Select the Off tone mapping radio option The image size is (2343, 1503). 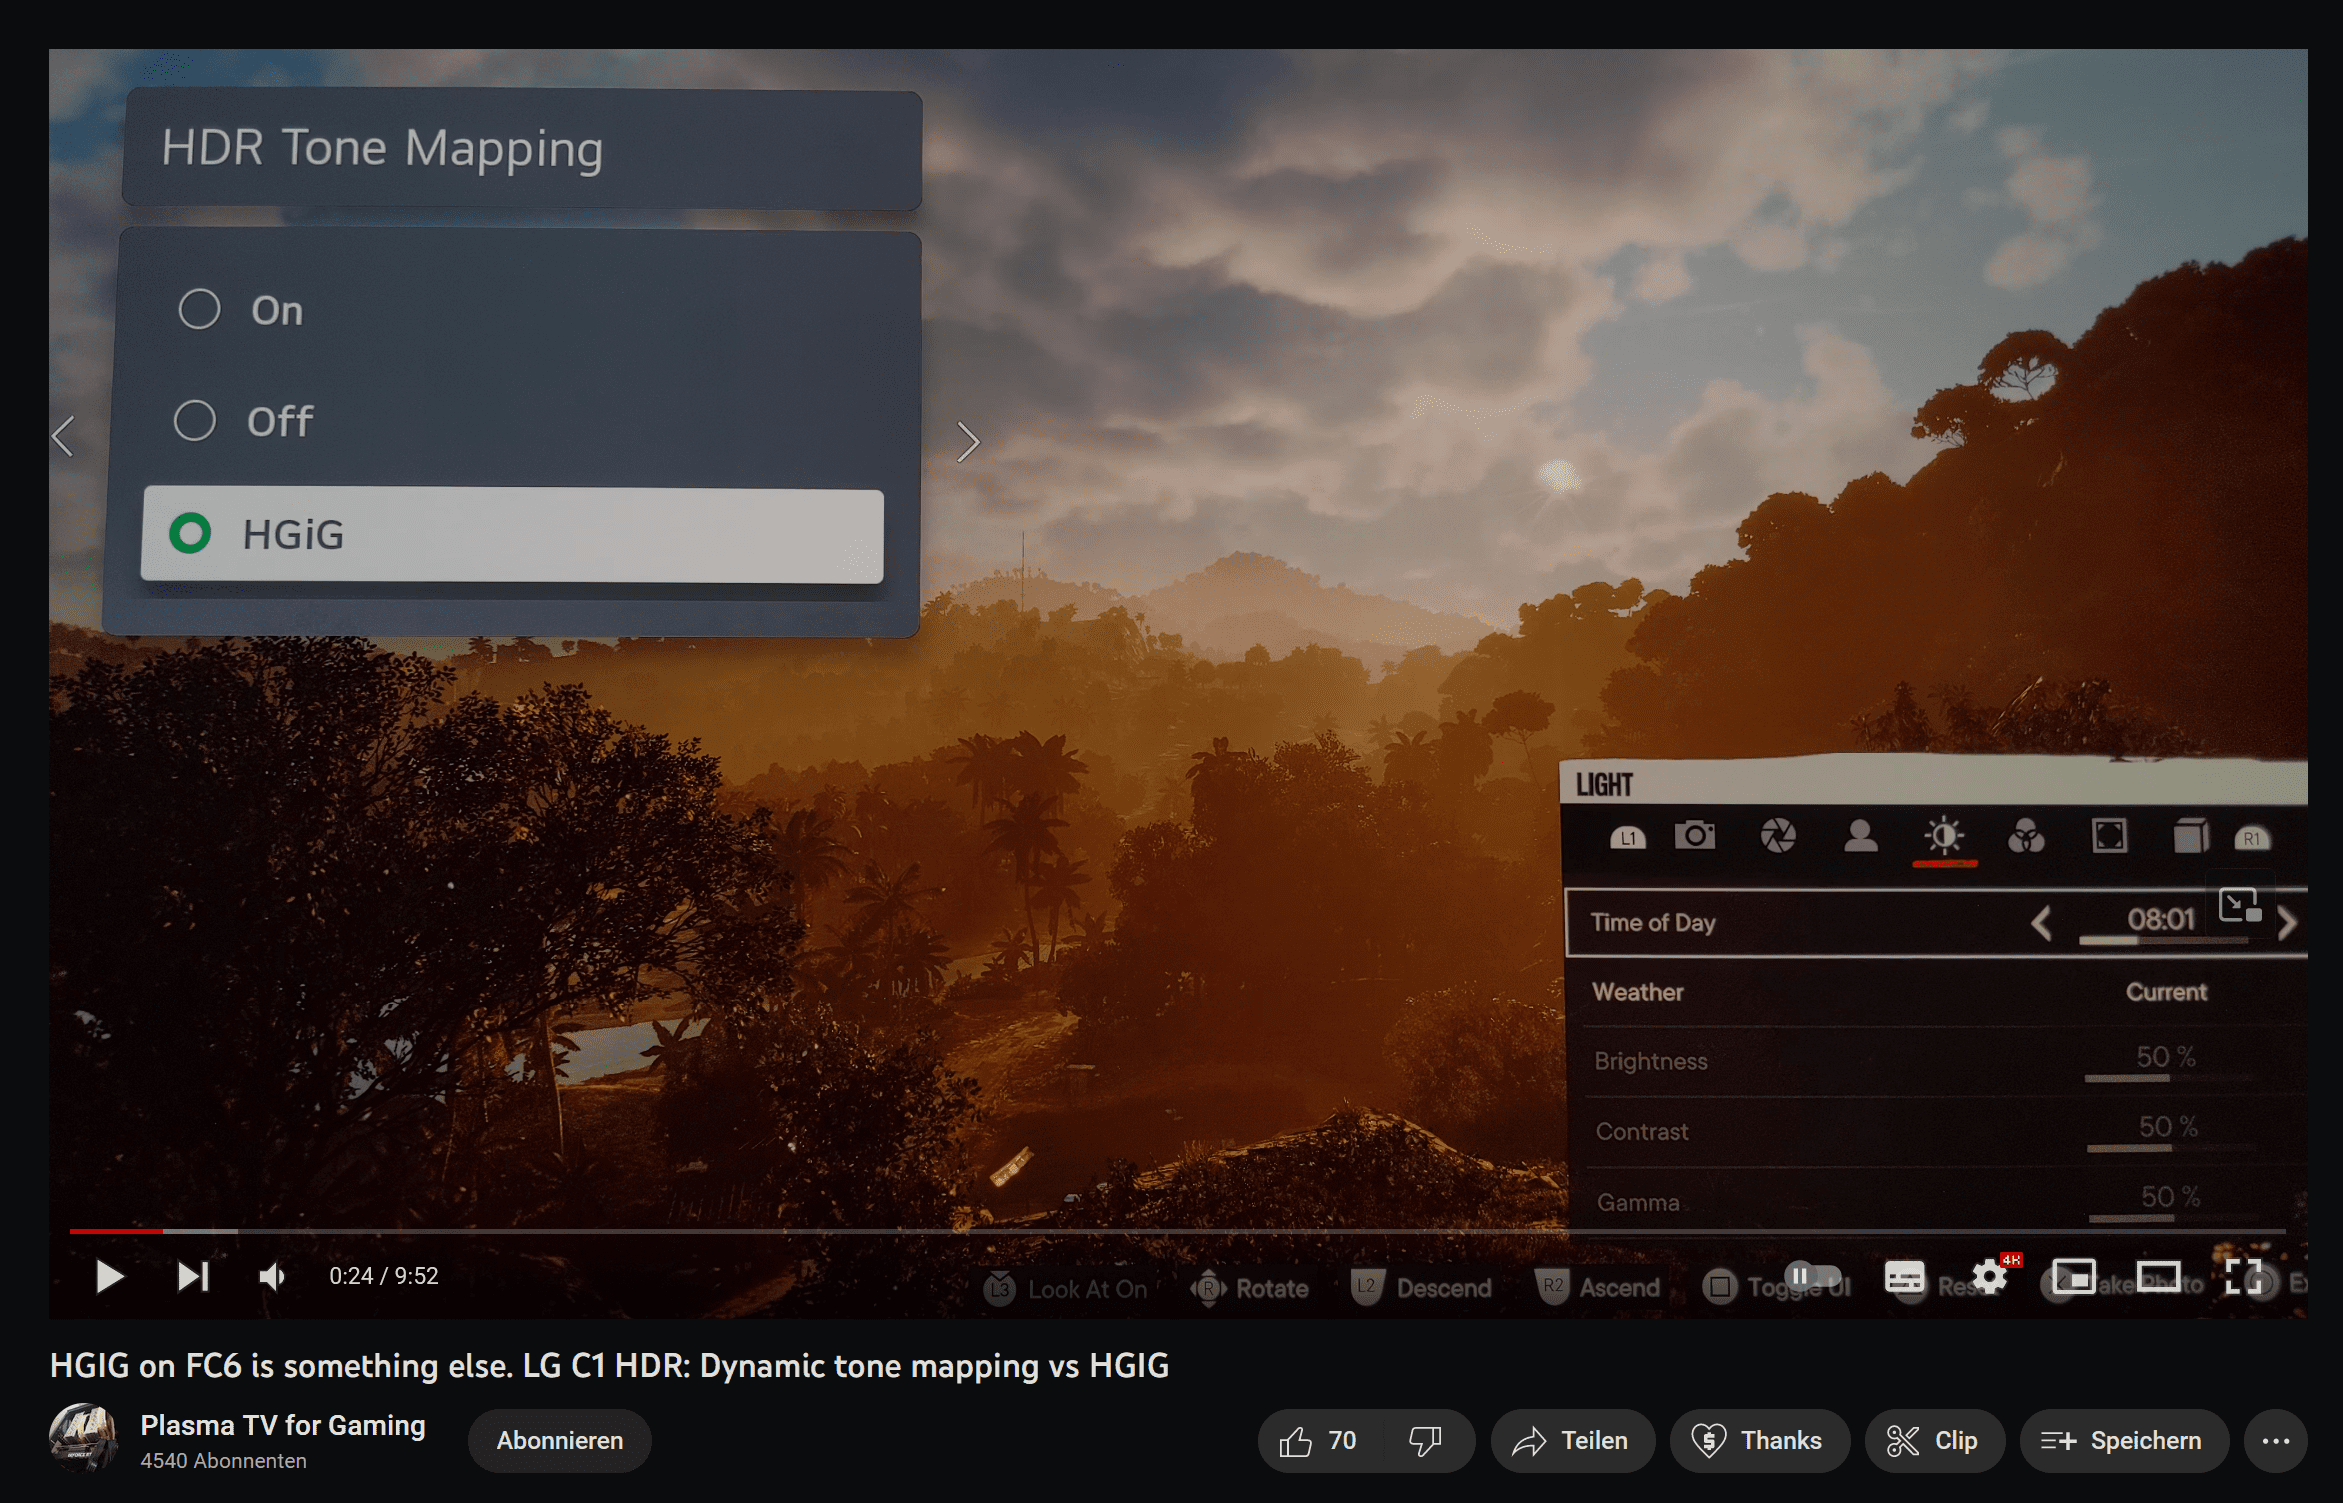[x=195, y=421]
